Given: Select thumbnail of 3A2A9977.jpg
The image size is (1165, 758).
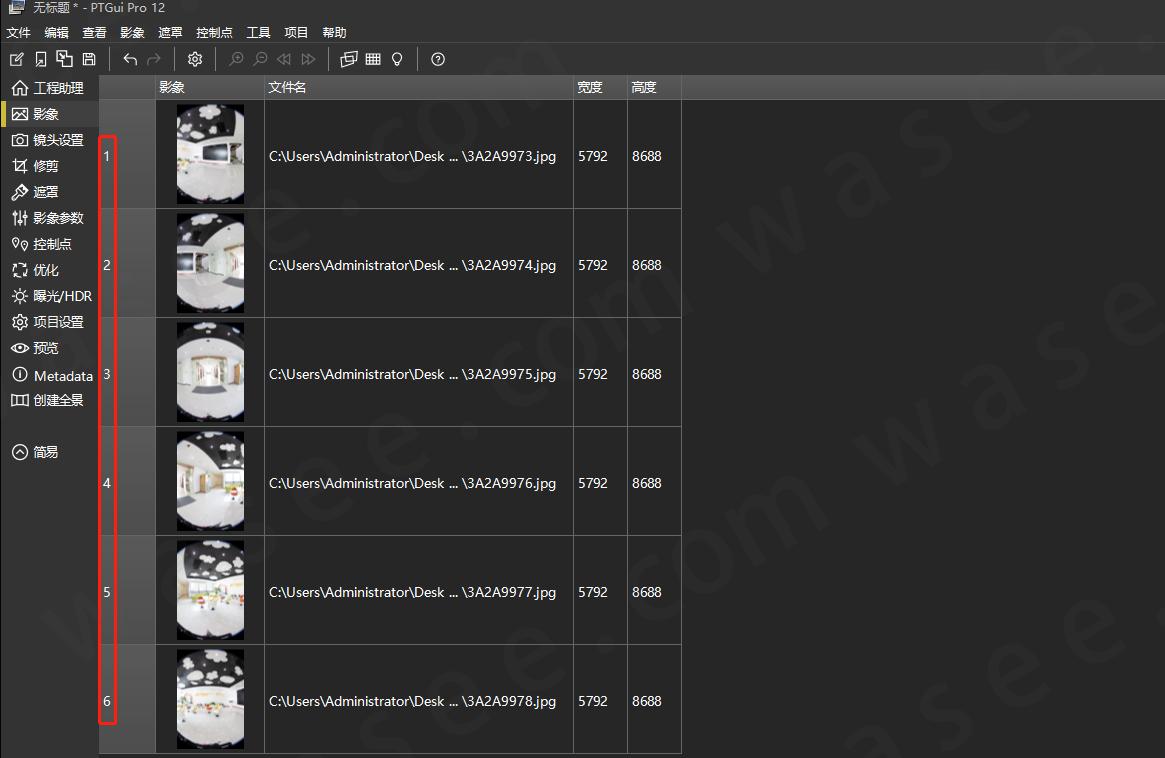Looking at the screenshot, I should pyautogui.click(x=210, y=590).
